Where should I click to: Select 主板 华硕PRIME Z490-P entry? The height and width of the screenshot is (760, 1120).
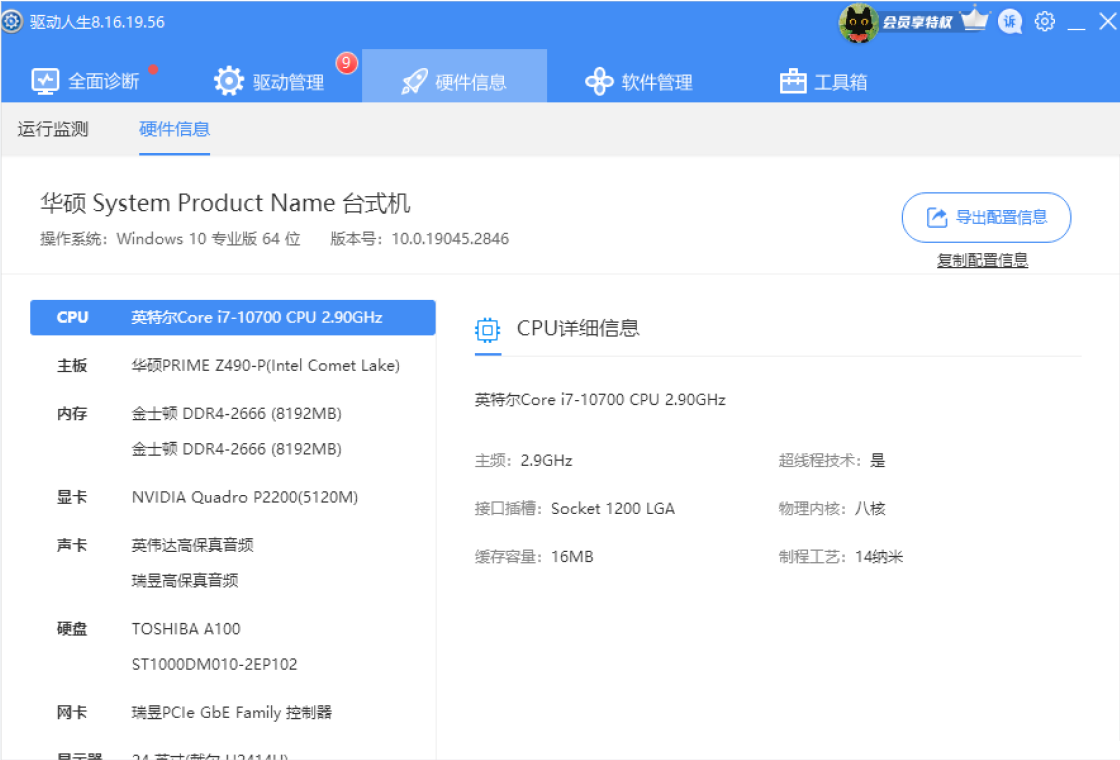[x=265, y=366]
